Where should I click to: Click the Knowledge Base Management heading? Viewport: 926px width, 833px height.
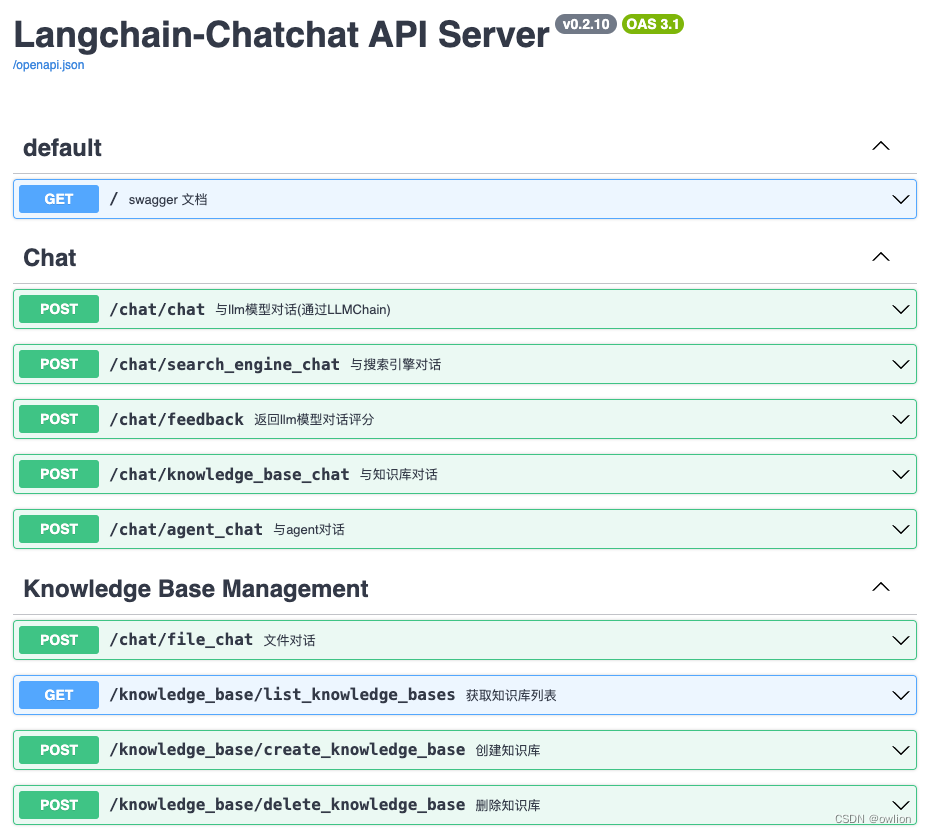click(195, 589)
